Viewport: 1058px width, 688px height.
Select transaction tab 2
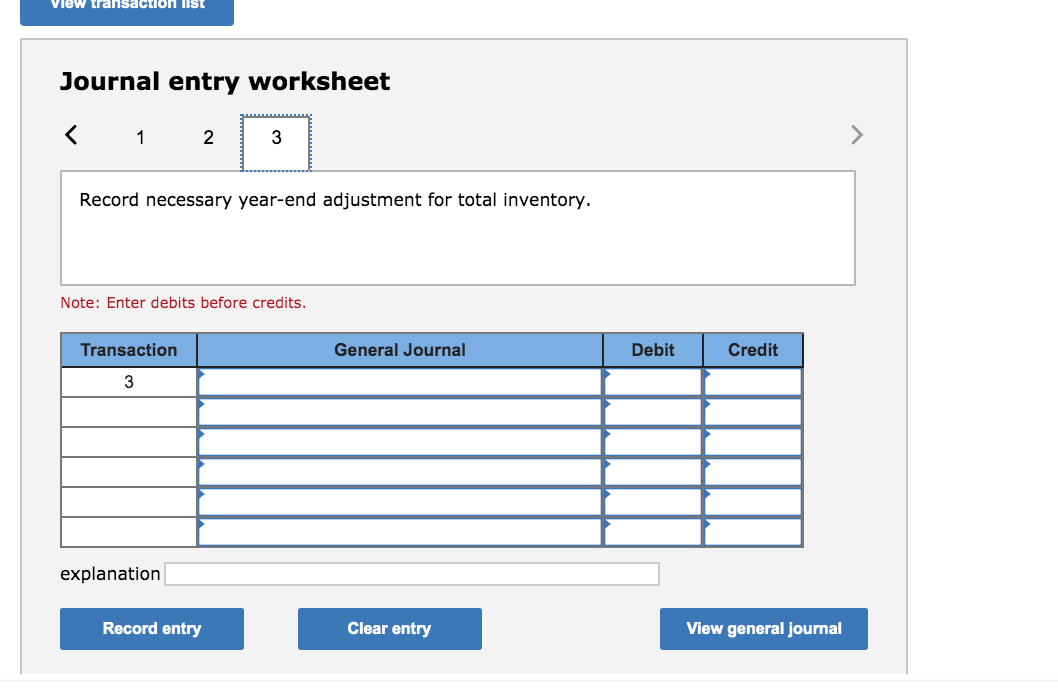pyautogui.click(x=208, y=138)
